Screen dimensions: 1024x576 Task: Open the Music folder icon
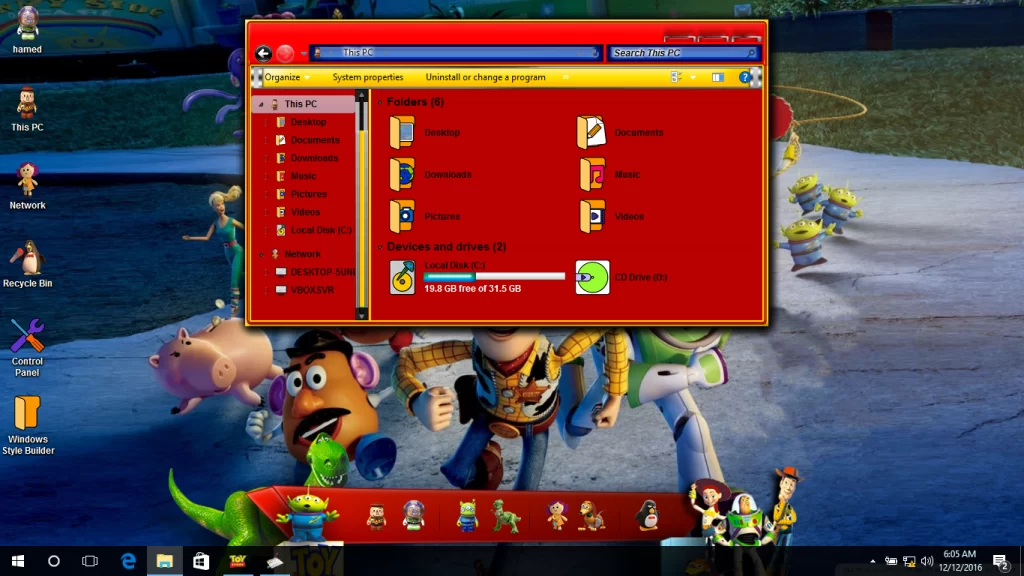click(592, 174)
